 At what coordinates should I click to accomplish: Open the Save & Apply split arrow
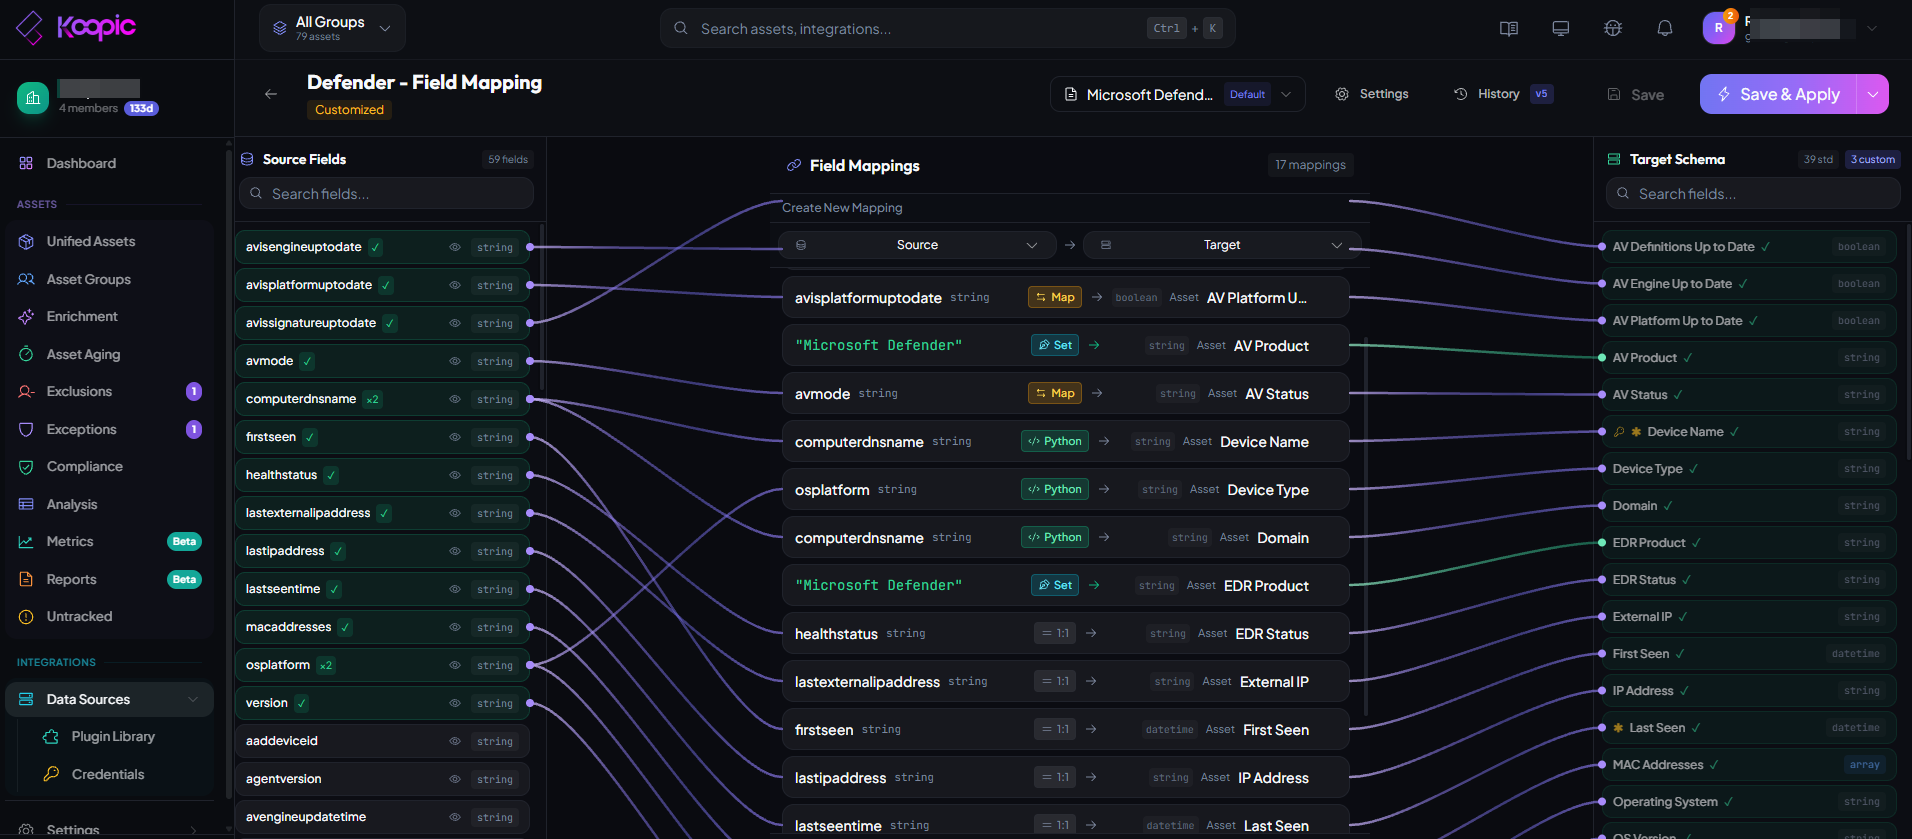click(x=1872, y=94)
